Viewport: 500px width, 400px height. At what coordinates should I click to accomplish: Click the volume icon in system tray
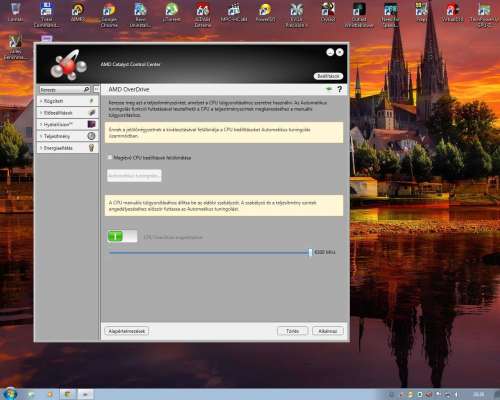pos(457,395)
